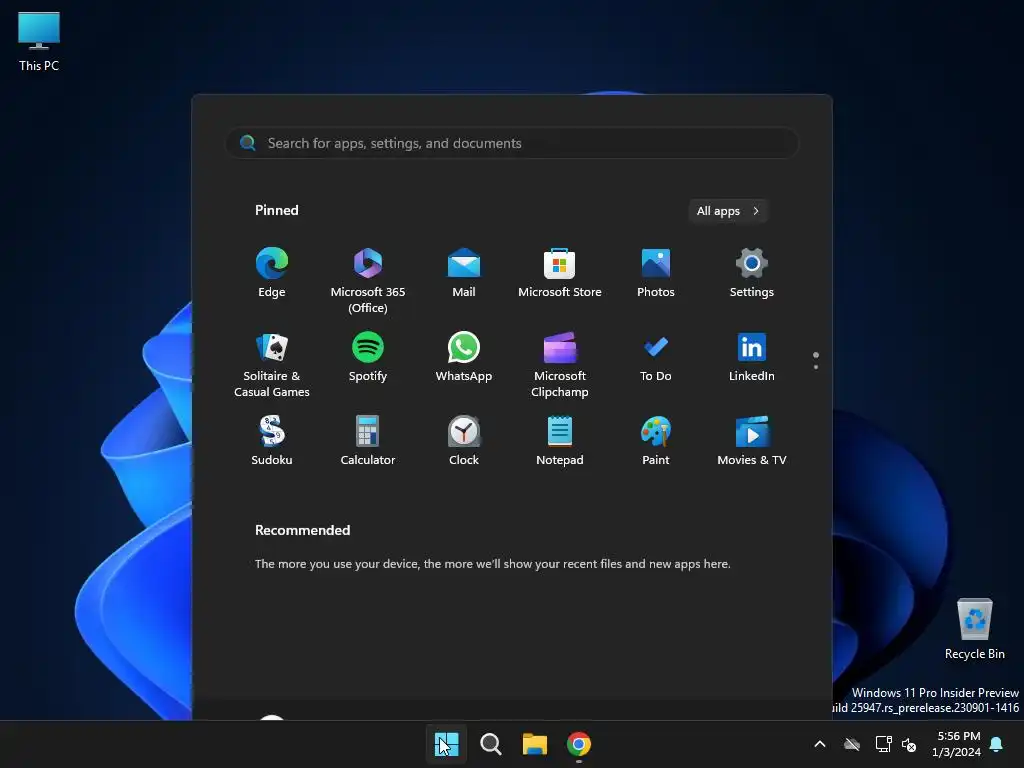Open the Clock app

464,441
